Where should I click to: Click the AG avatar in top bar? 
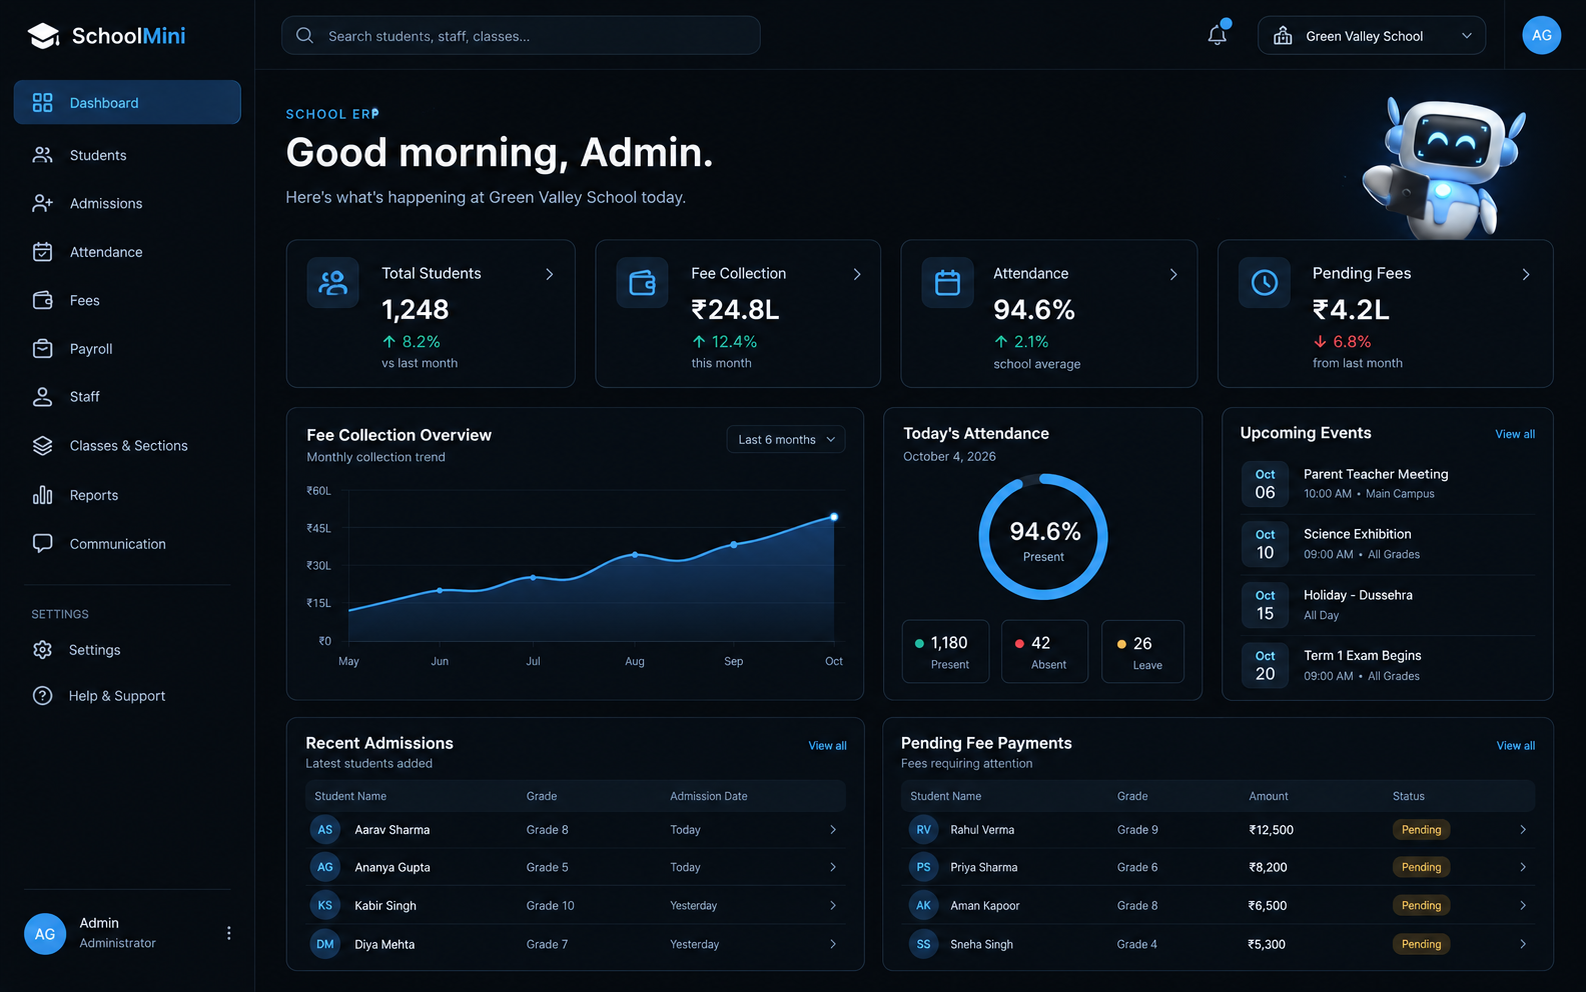[1541, 35]
